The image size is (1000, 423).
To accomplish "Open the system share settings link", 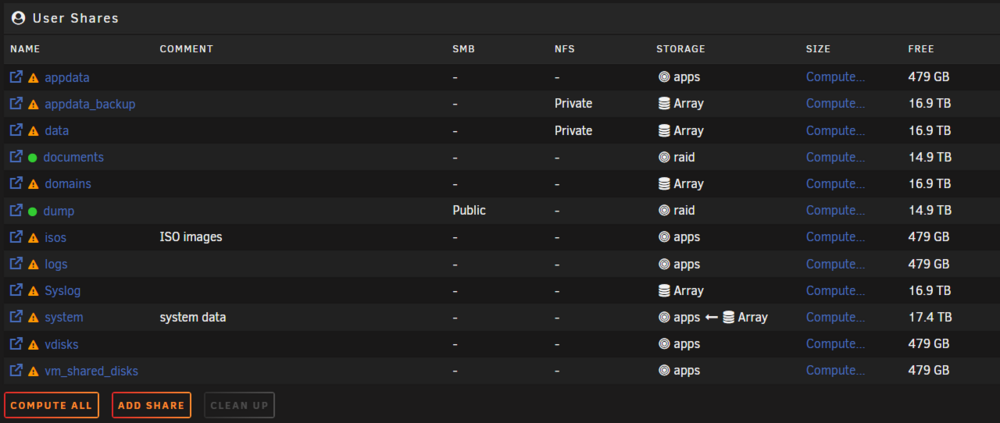I will click(64, 317).
